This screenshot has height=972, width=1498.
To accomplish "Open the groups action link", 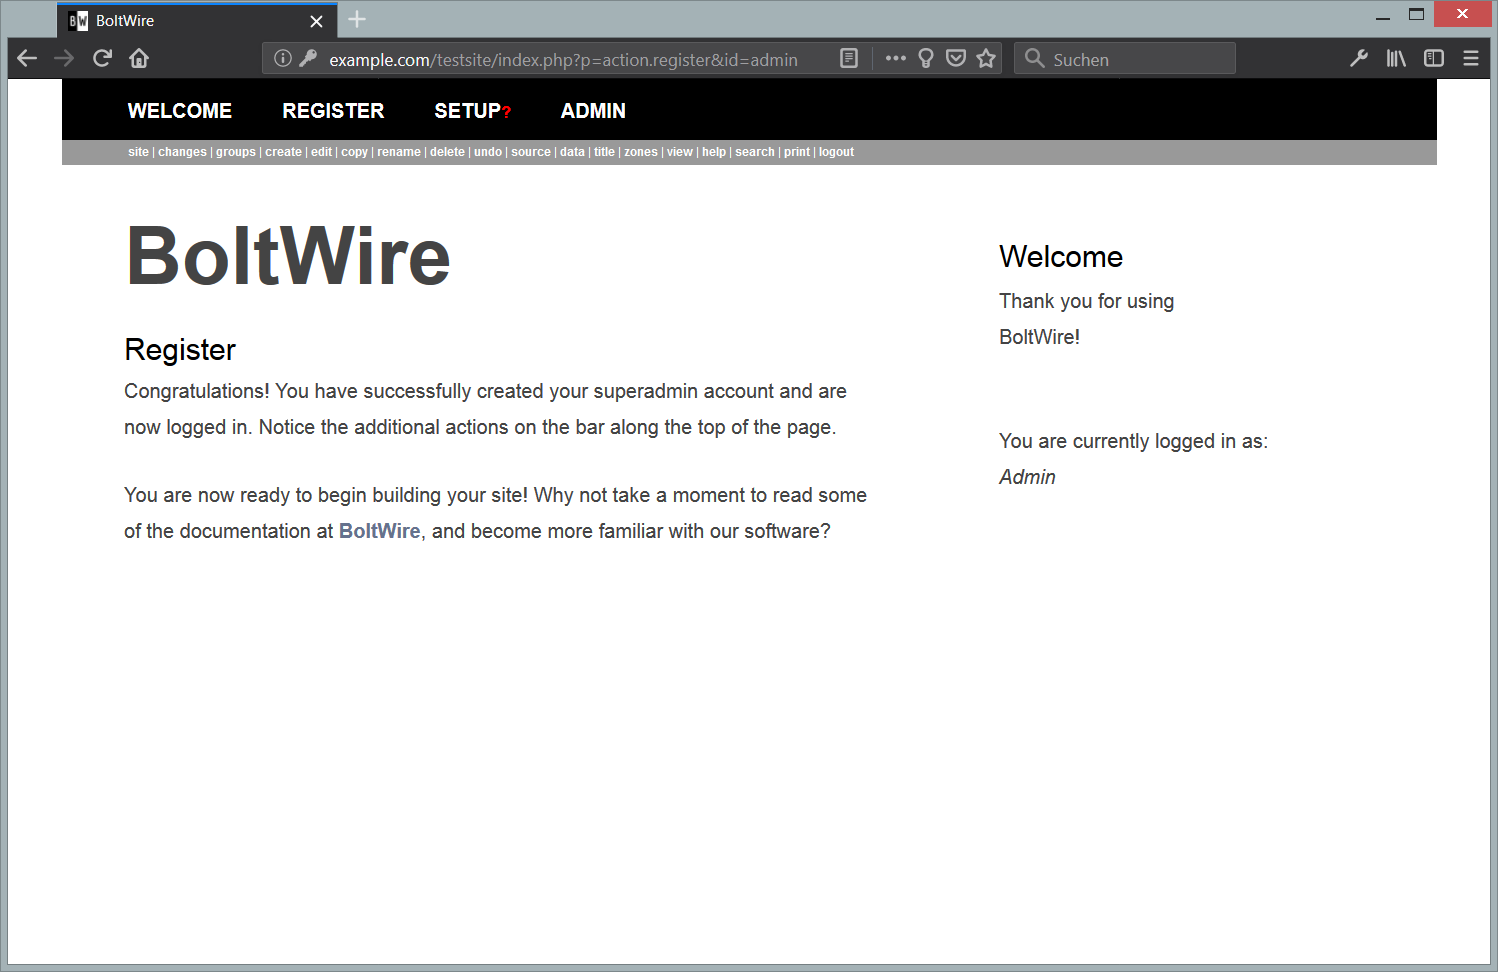I will click(236, 152).
